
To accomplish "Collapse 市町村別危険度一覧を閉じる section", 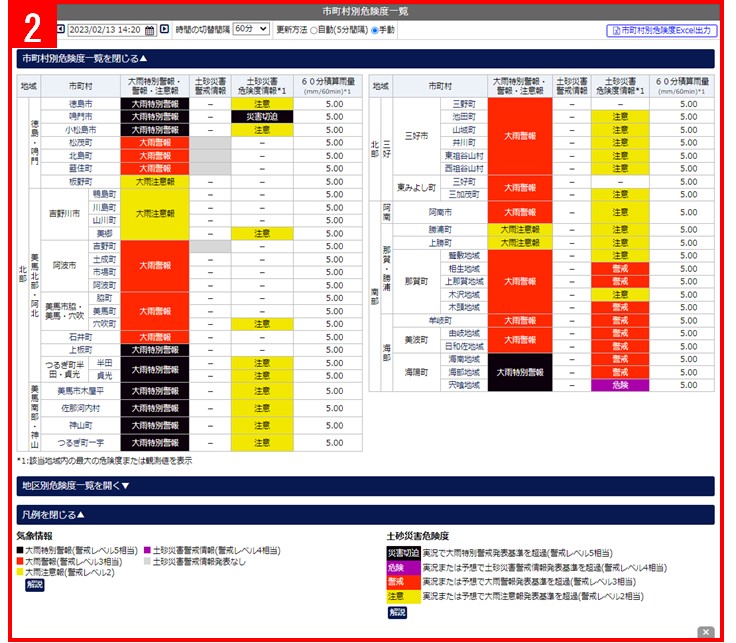I will pyautogui.click(x=365, y=59).
